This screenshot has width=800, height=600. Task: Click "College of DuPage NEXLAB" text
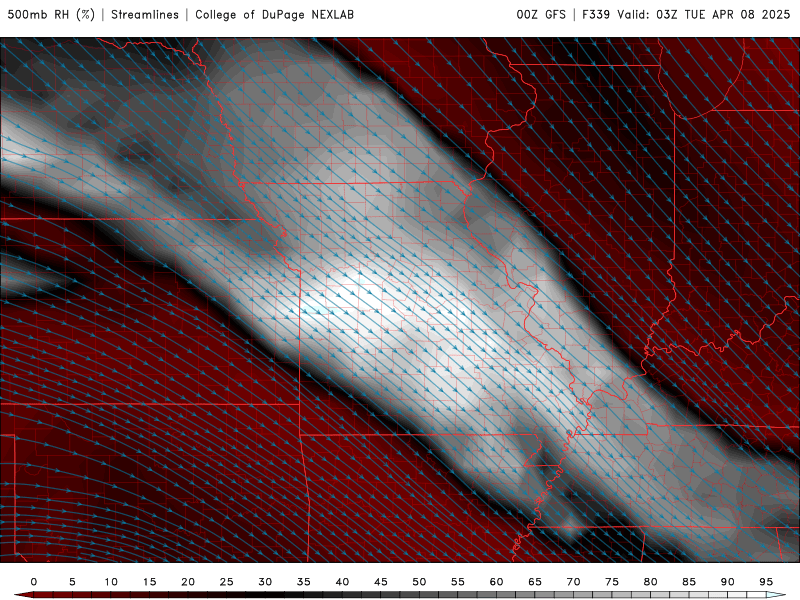(274, 14)
